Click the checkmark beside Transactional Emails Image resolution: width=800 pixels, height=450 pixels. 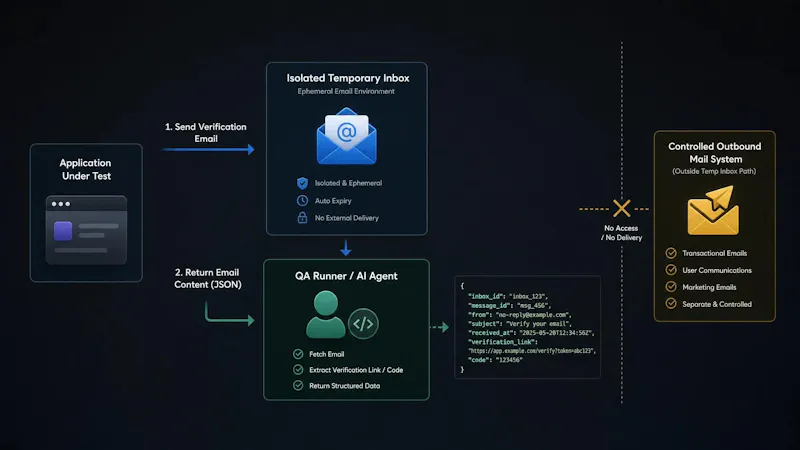tap(671, 253)
